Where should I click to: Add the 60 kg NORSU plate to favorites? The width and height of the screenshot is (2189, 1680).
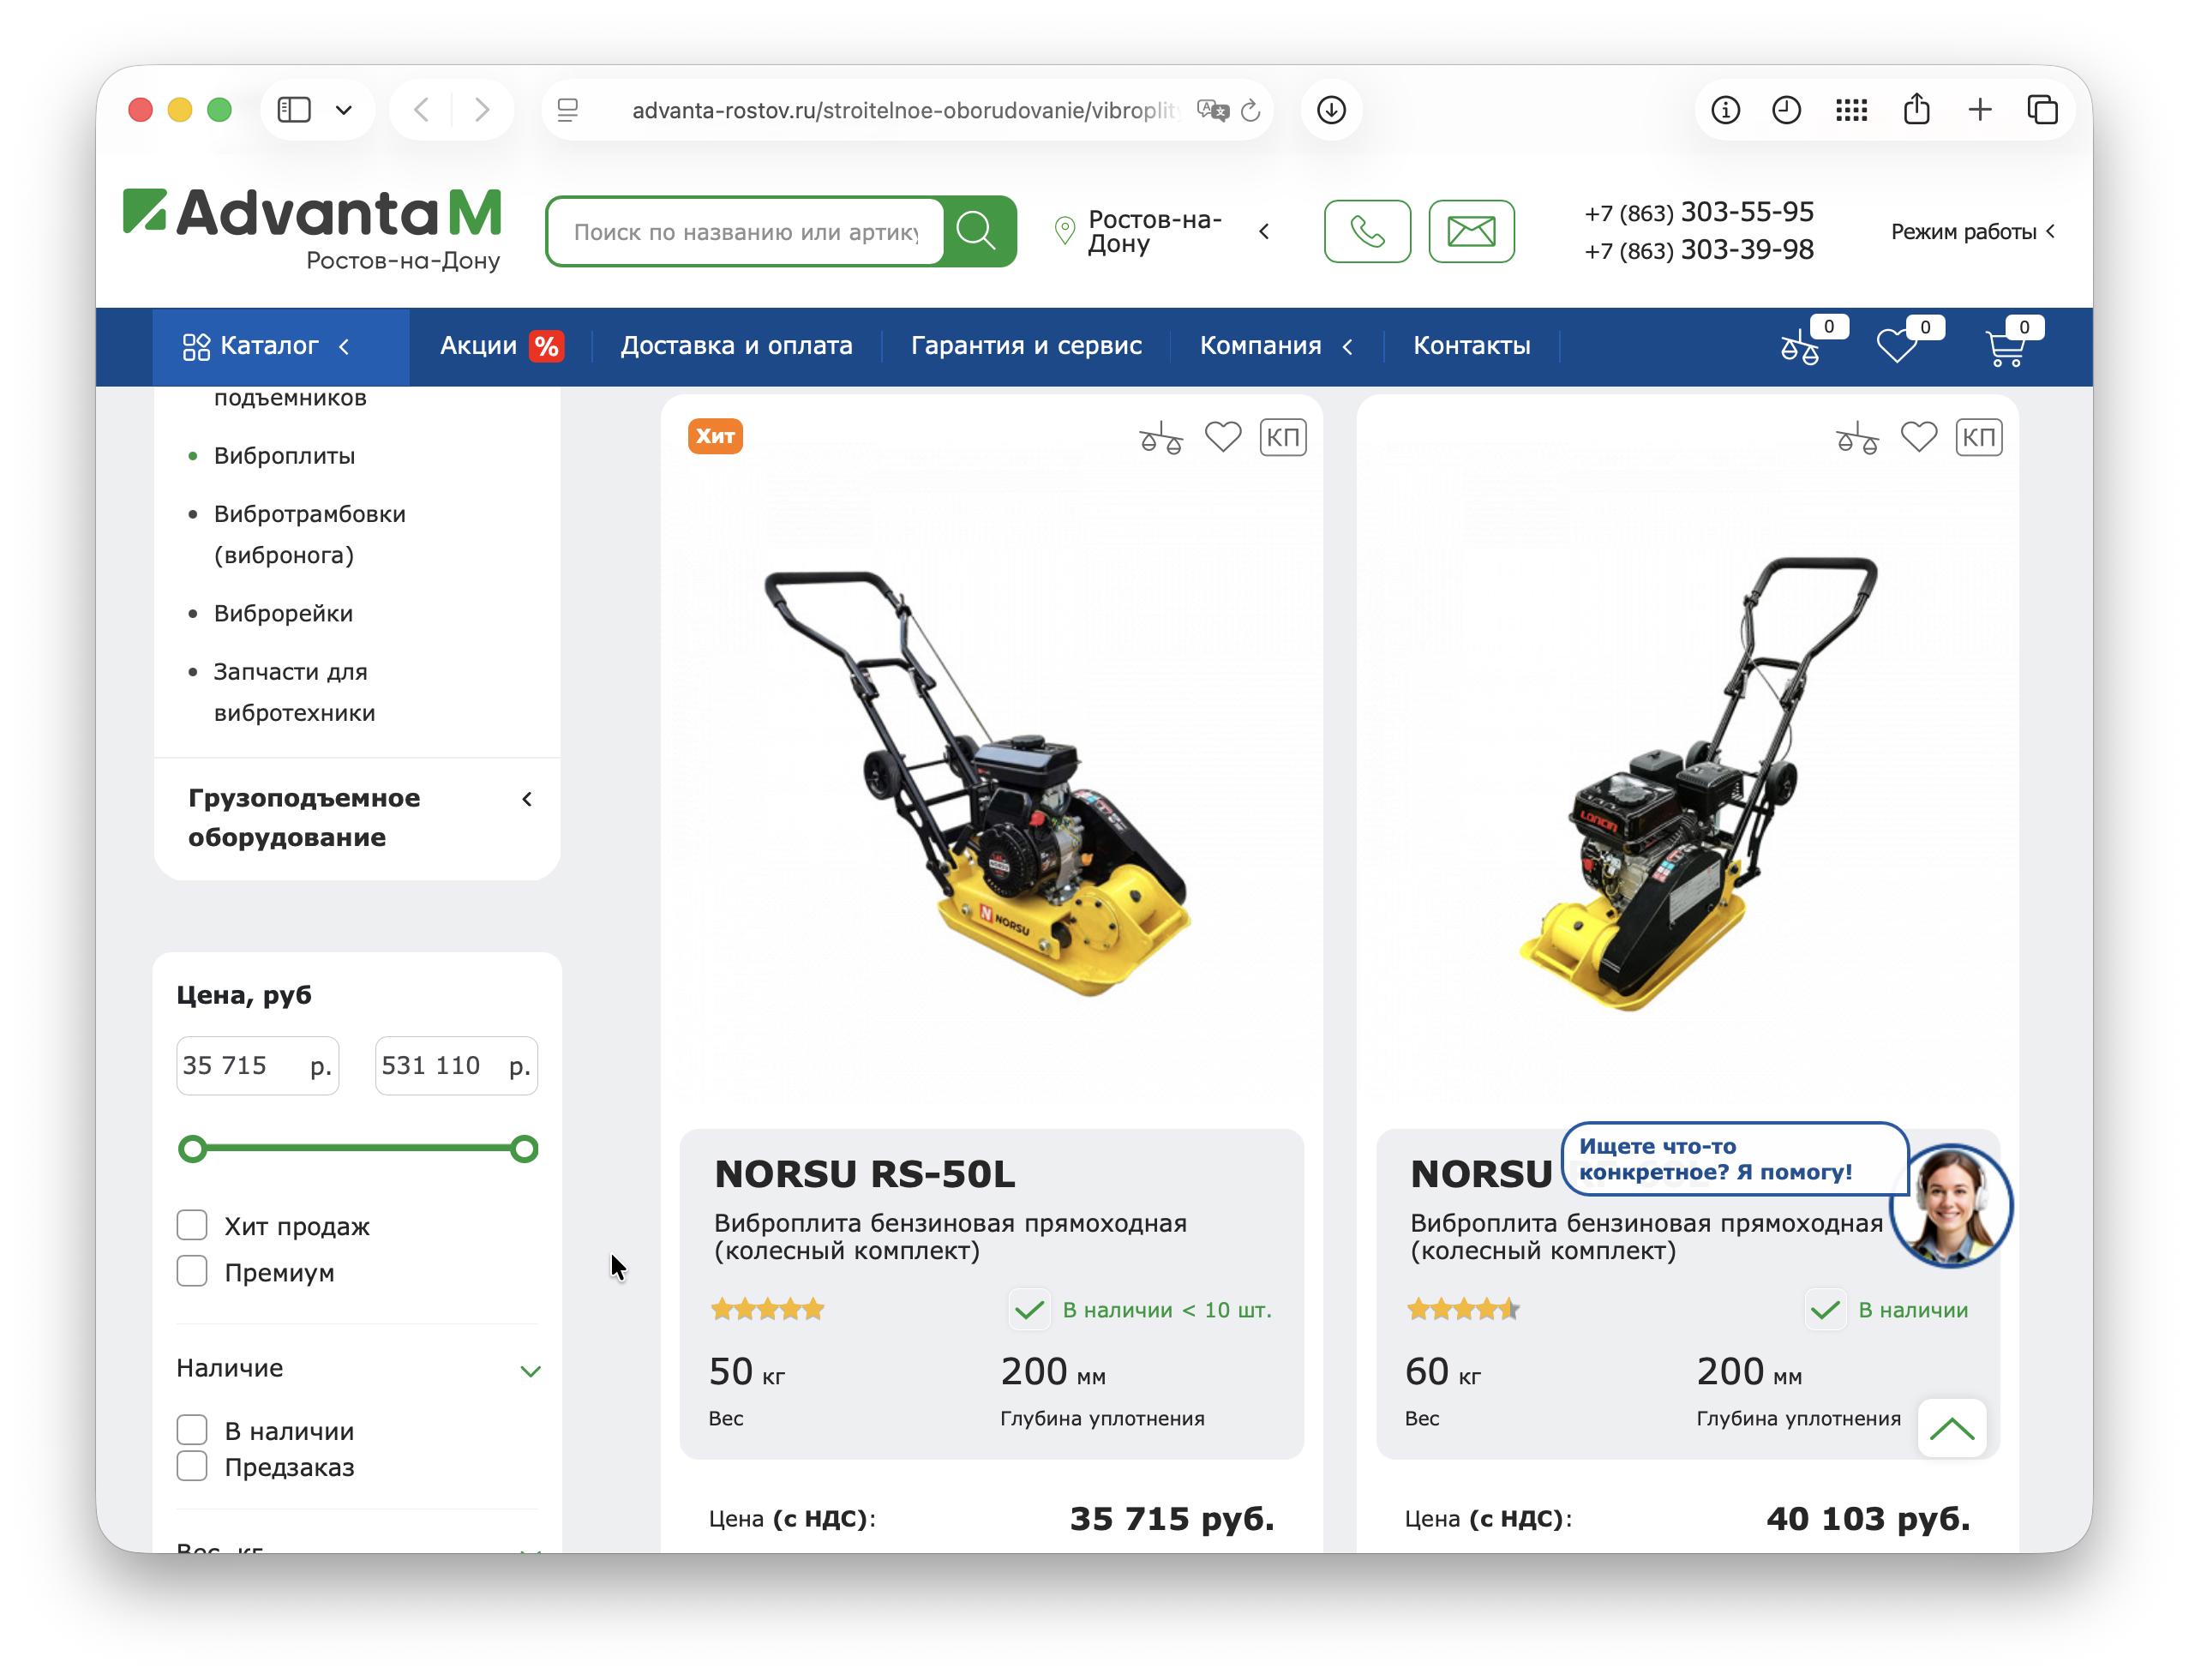1918,437
